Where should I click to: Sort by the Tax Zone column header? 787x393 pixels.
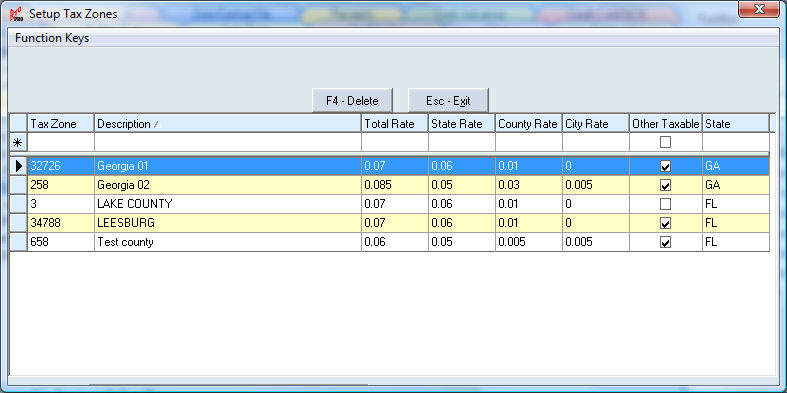click(x=61, y=124)
